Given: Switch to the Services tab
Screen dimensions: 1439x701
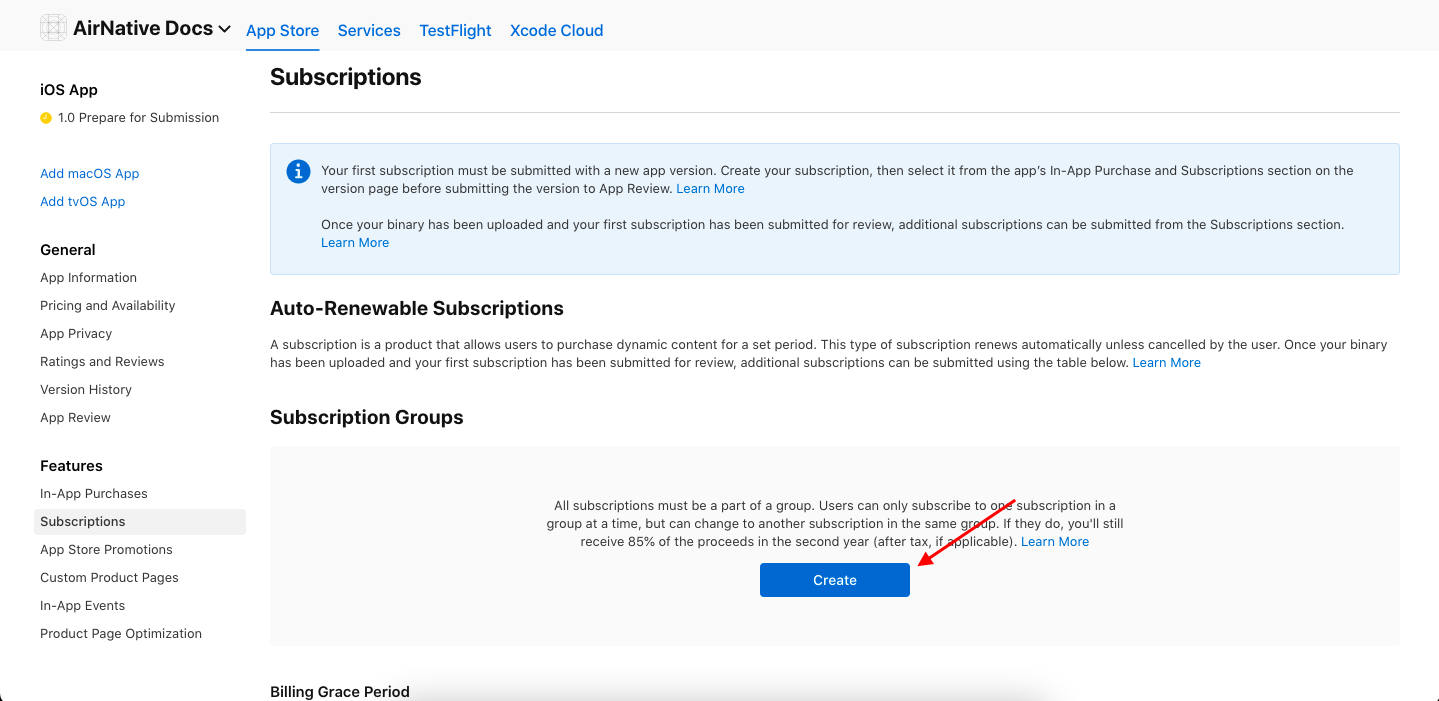Looking at the screenshot, I should click(x=369, y=31).
